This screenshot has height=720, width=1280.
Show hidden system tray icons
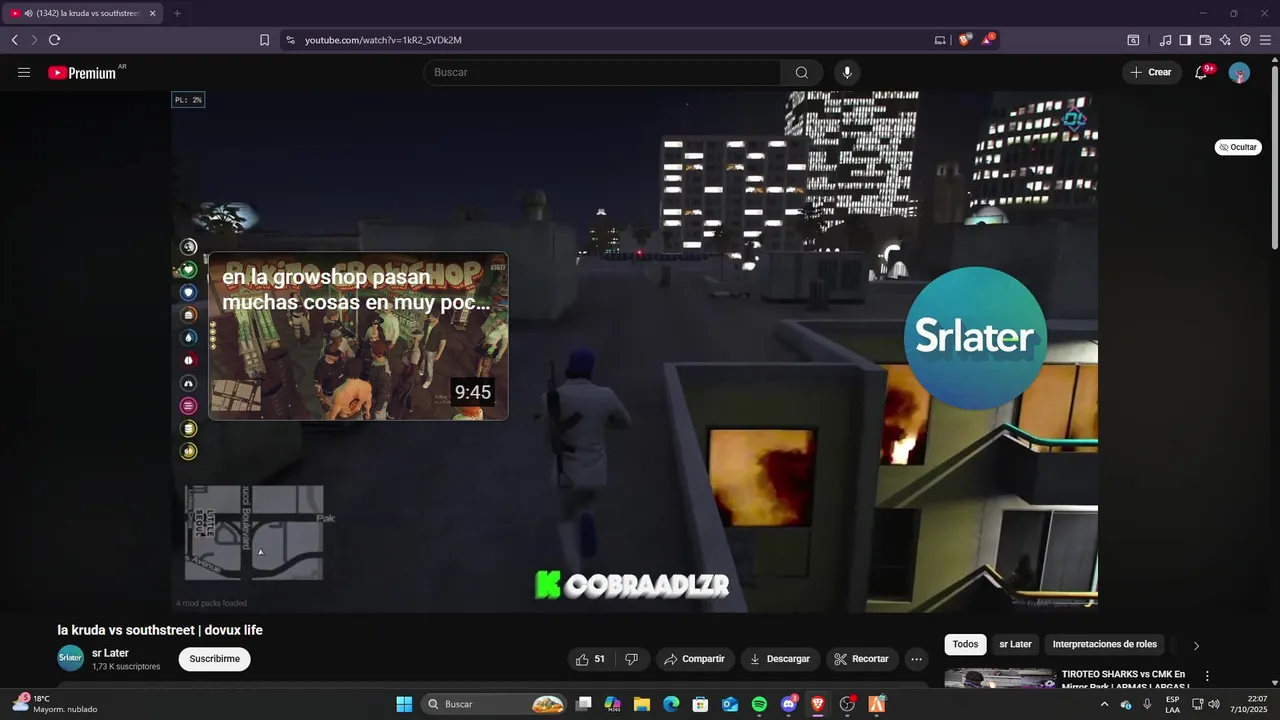pyautogui.click(x=1104, y=704)
